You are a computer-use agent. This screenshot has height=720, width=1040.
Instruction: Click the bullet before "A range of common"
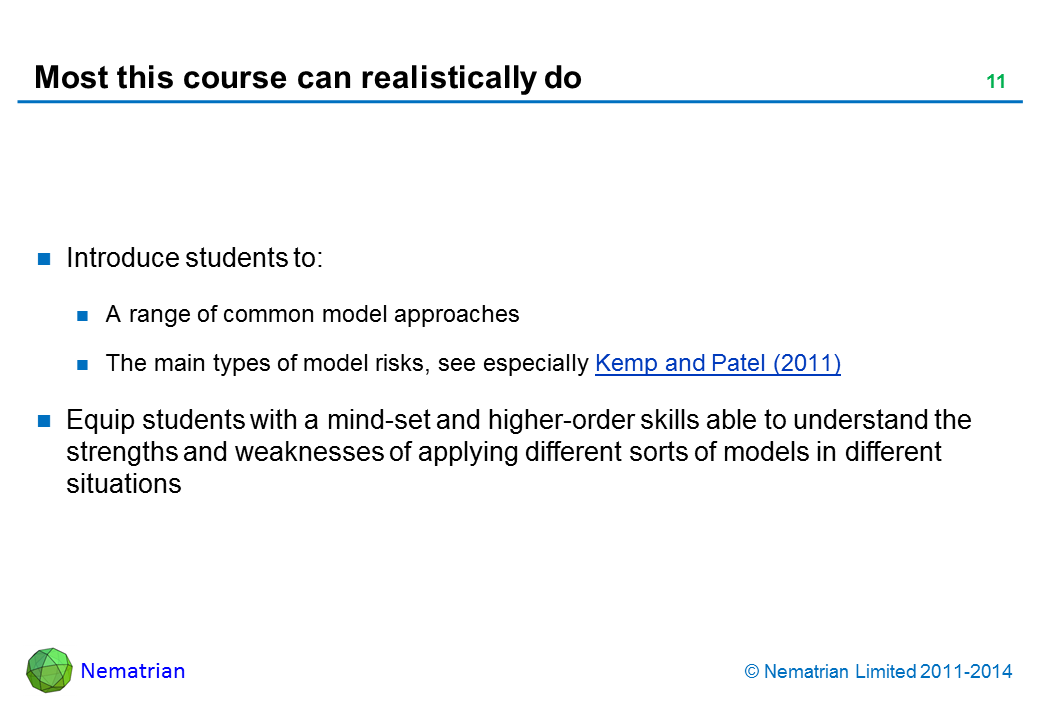(84, 316)
